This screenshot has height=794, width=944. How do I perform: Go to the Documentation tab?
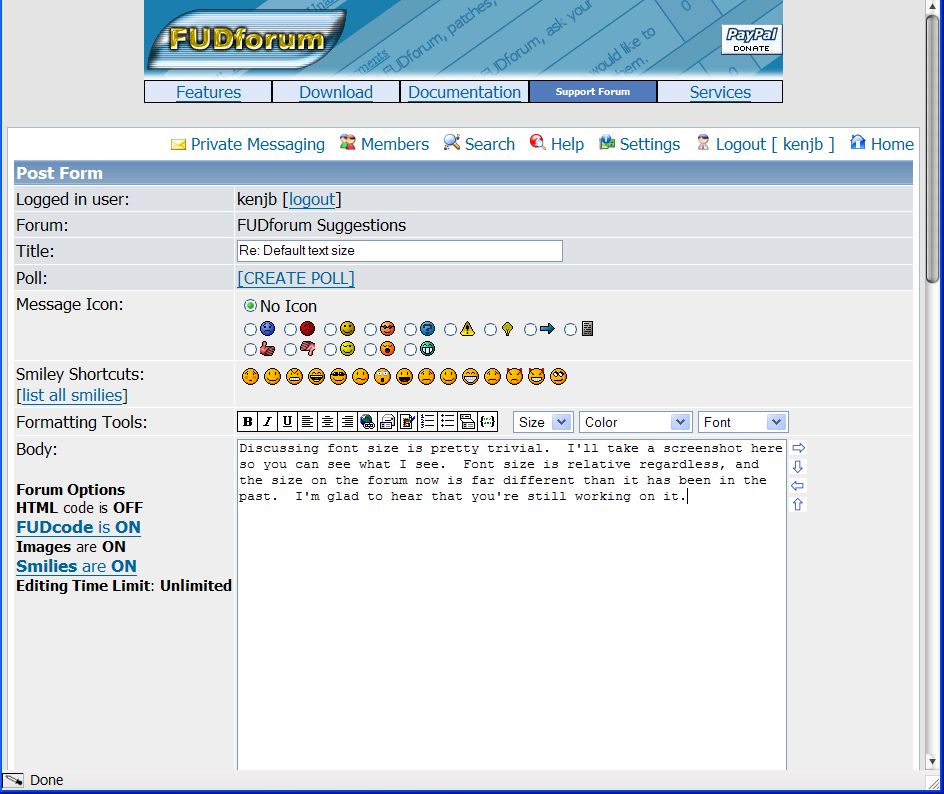[x=464, y=92]
